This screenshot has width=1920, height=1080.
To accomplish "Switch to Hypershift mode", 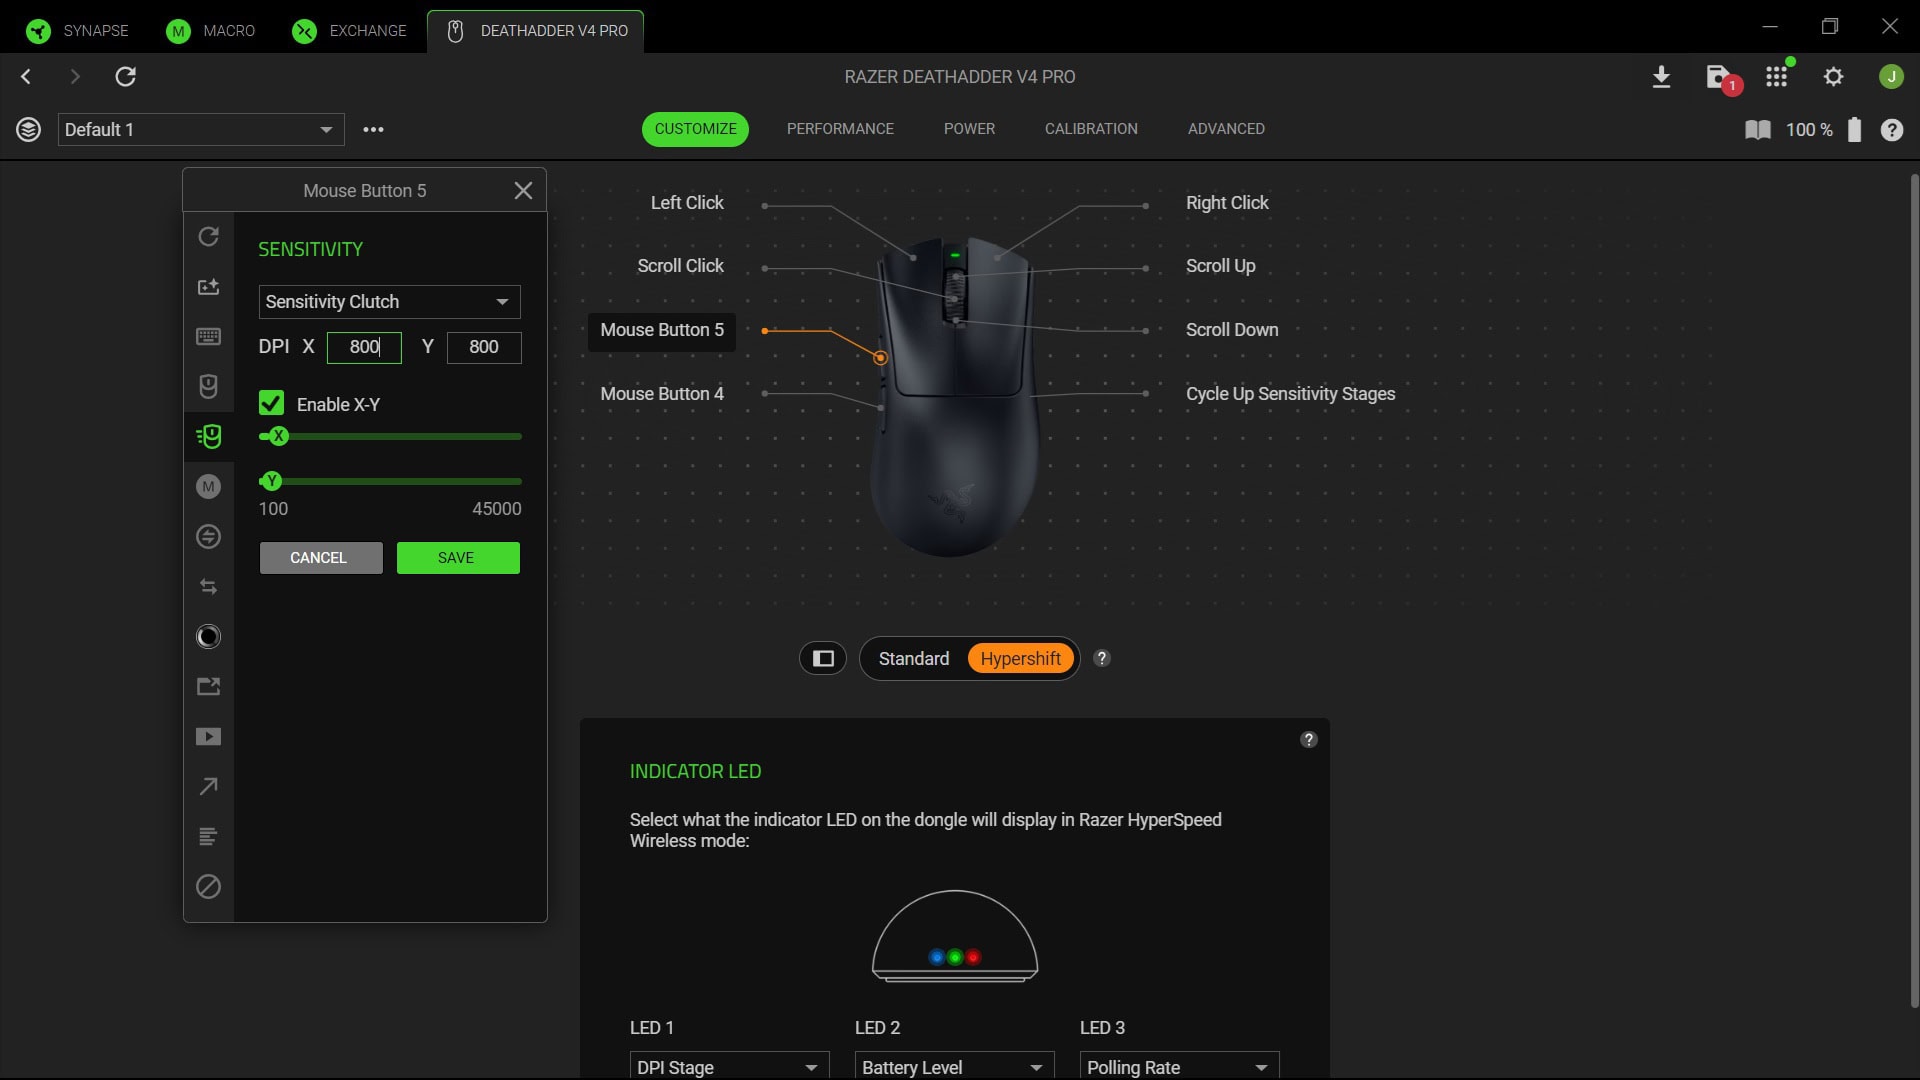I will click(x=1020, y=659).
